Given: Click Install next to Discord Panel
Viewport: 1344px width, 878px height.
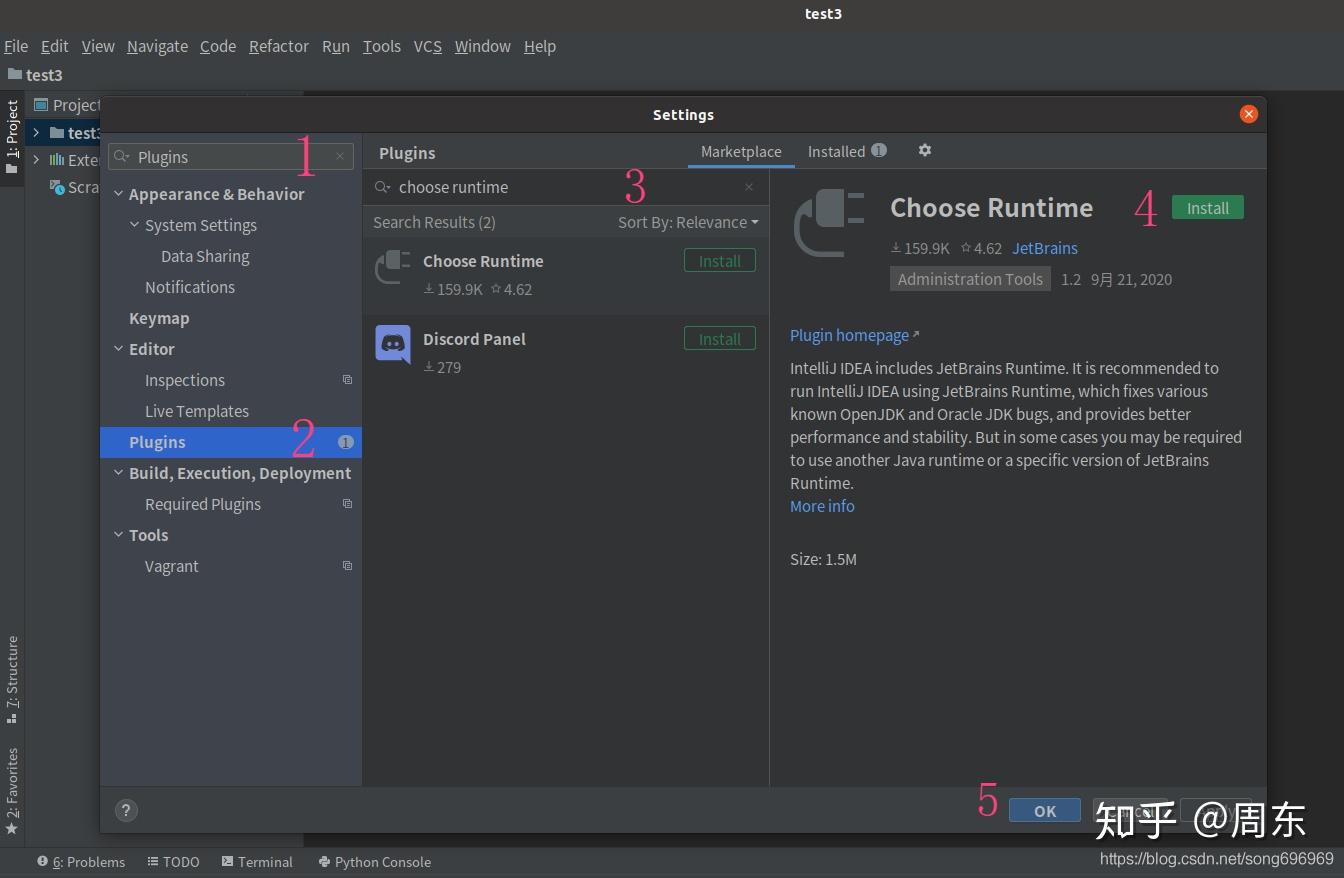Looking at the screenshot, I should tap(720, 339).
